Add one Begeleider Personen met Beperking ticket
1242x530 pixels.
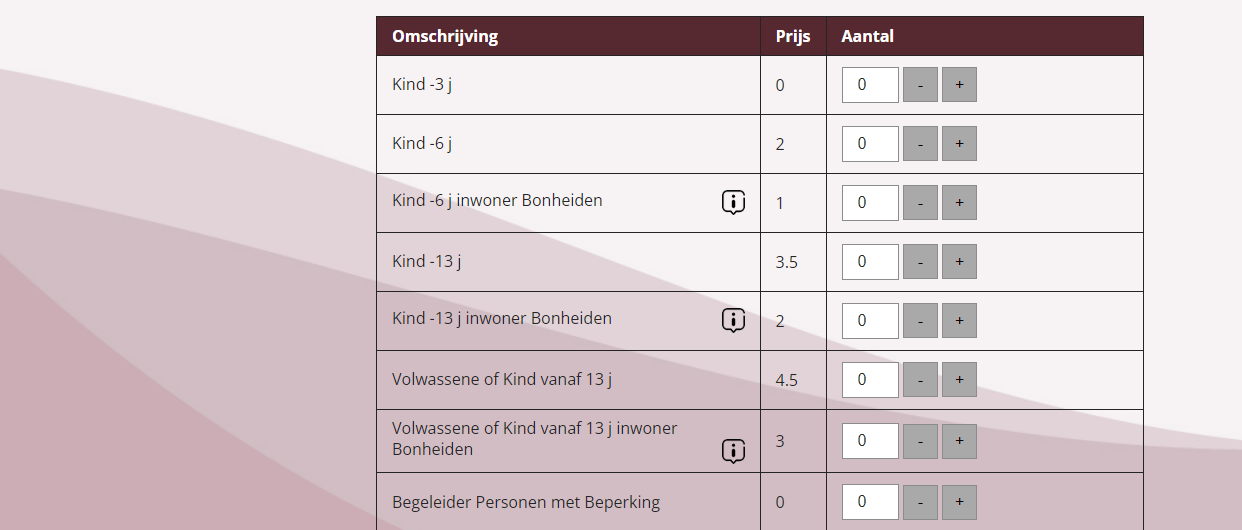coord(959,502)
